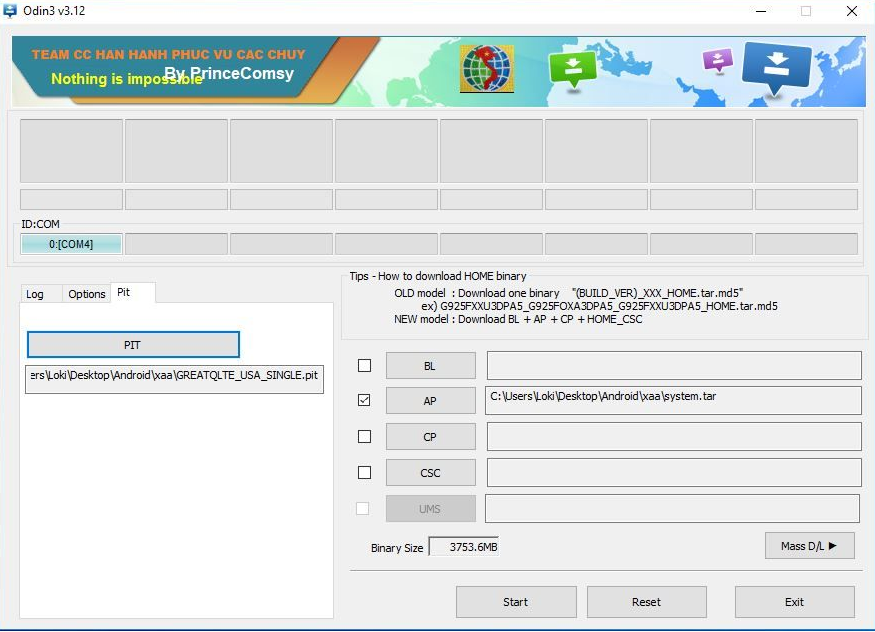Click the AP path field with system.tar
The image size is (875, 632).
coord(673,400)
